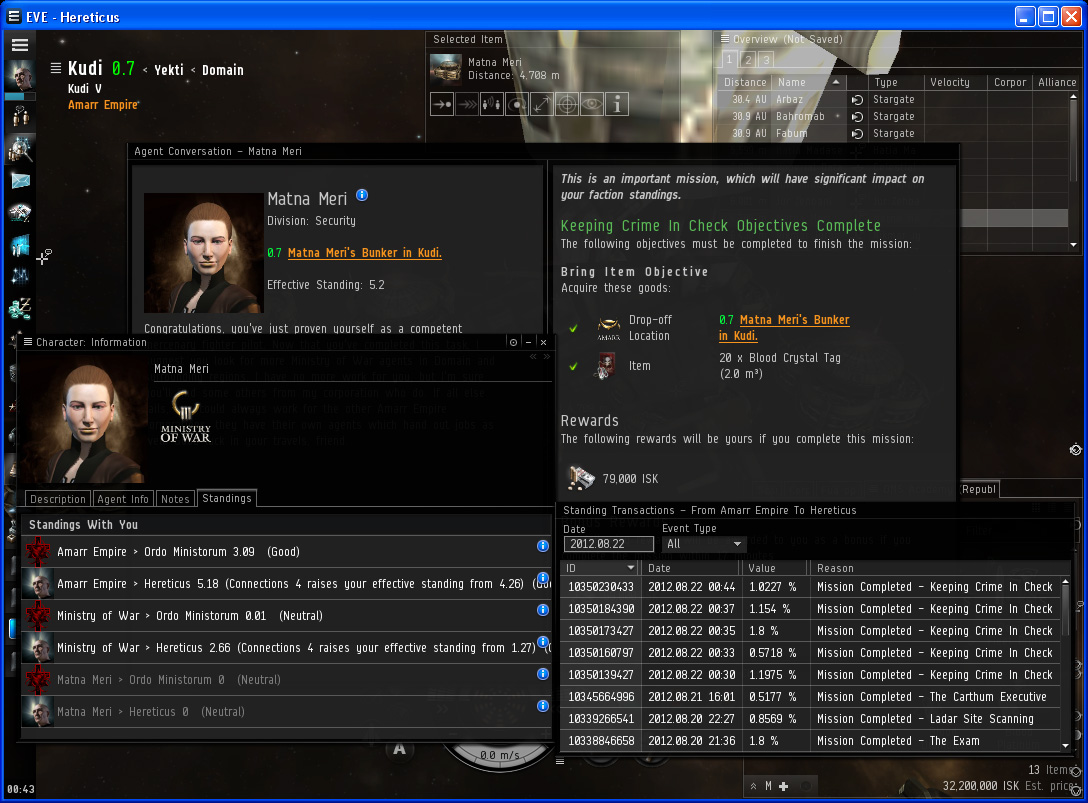Sort transactions by Value column header

click(x=775, y=568)
